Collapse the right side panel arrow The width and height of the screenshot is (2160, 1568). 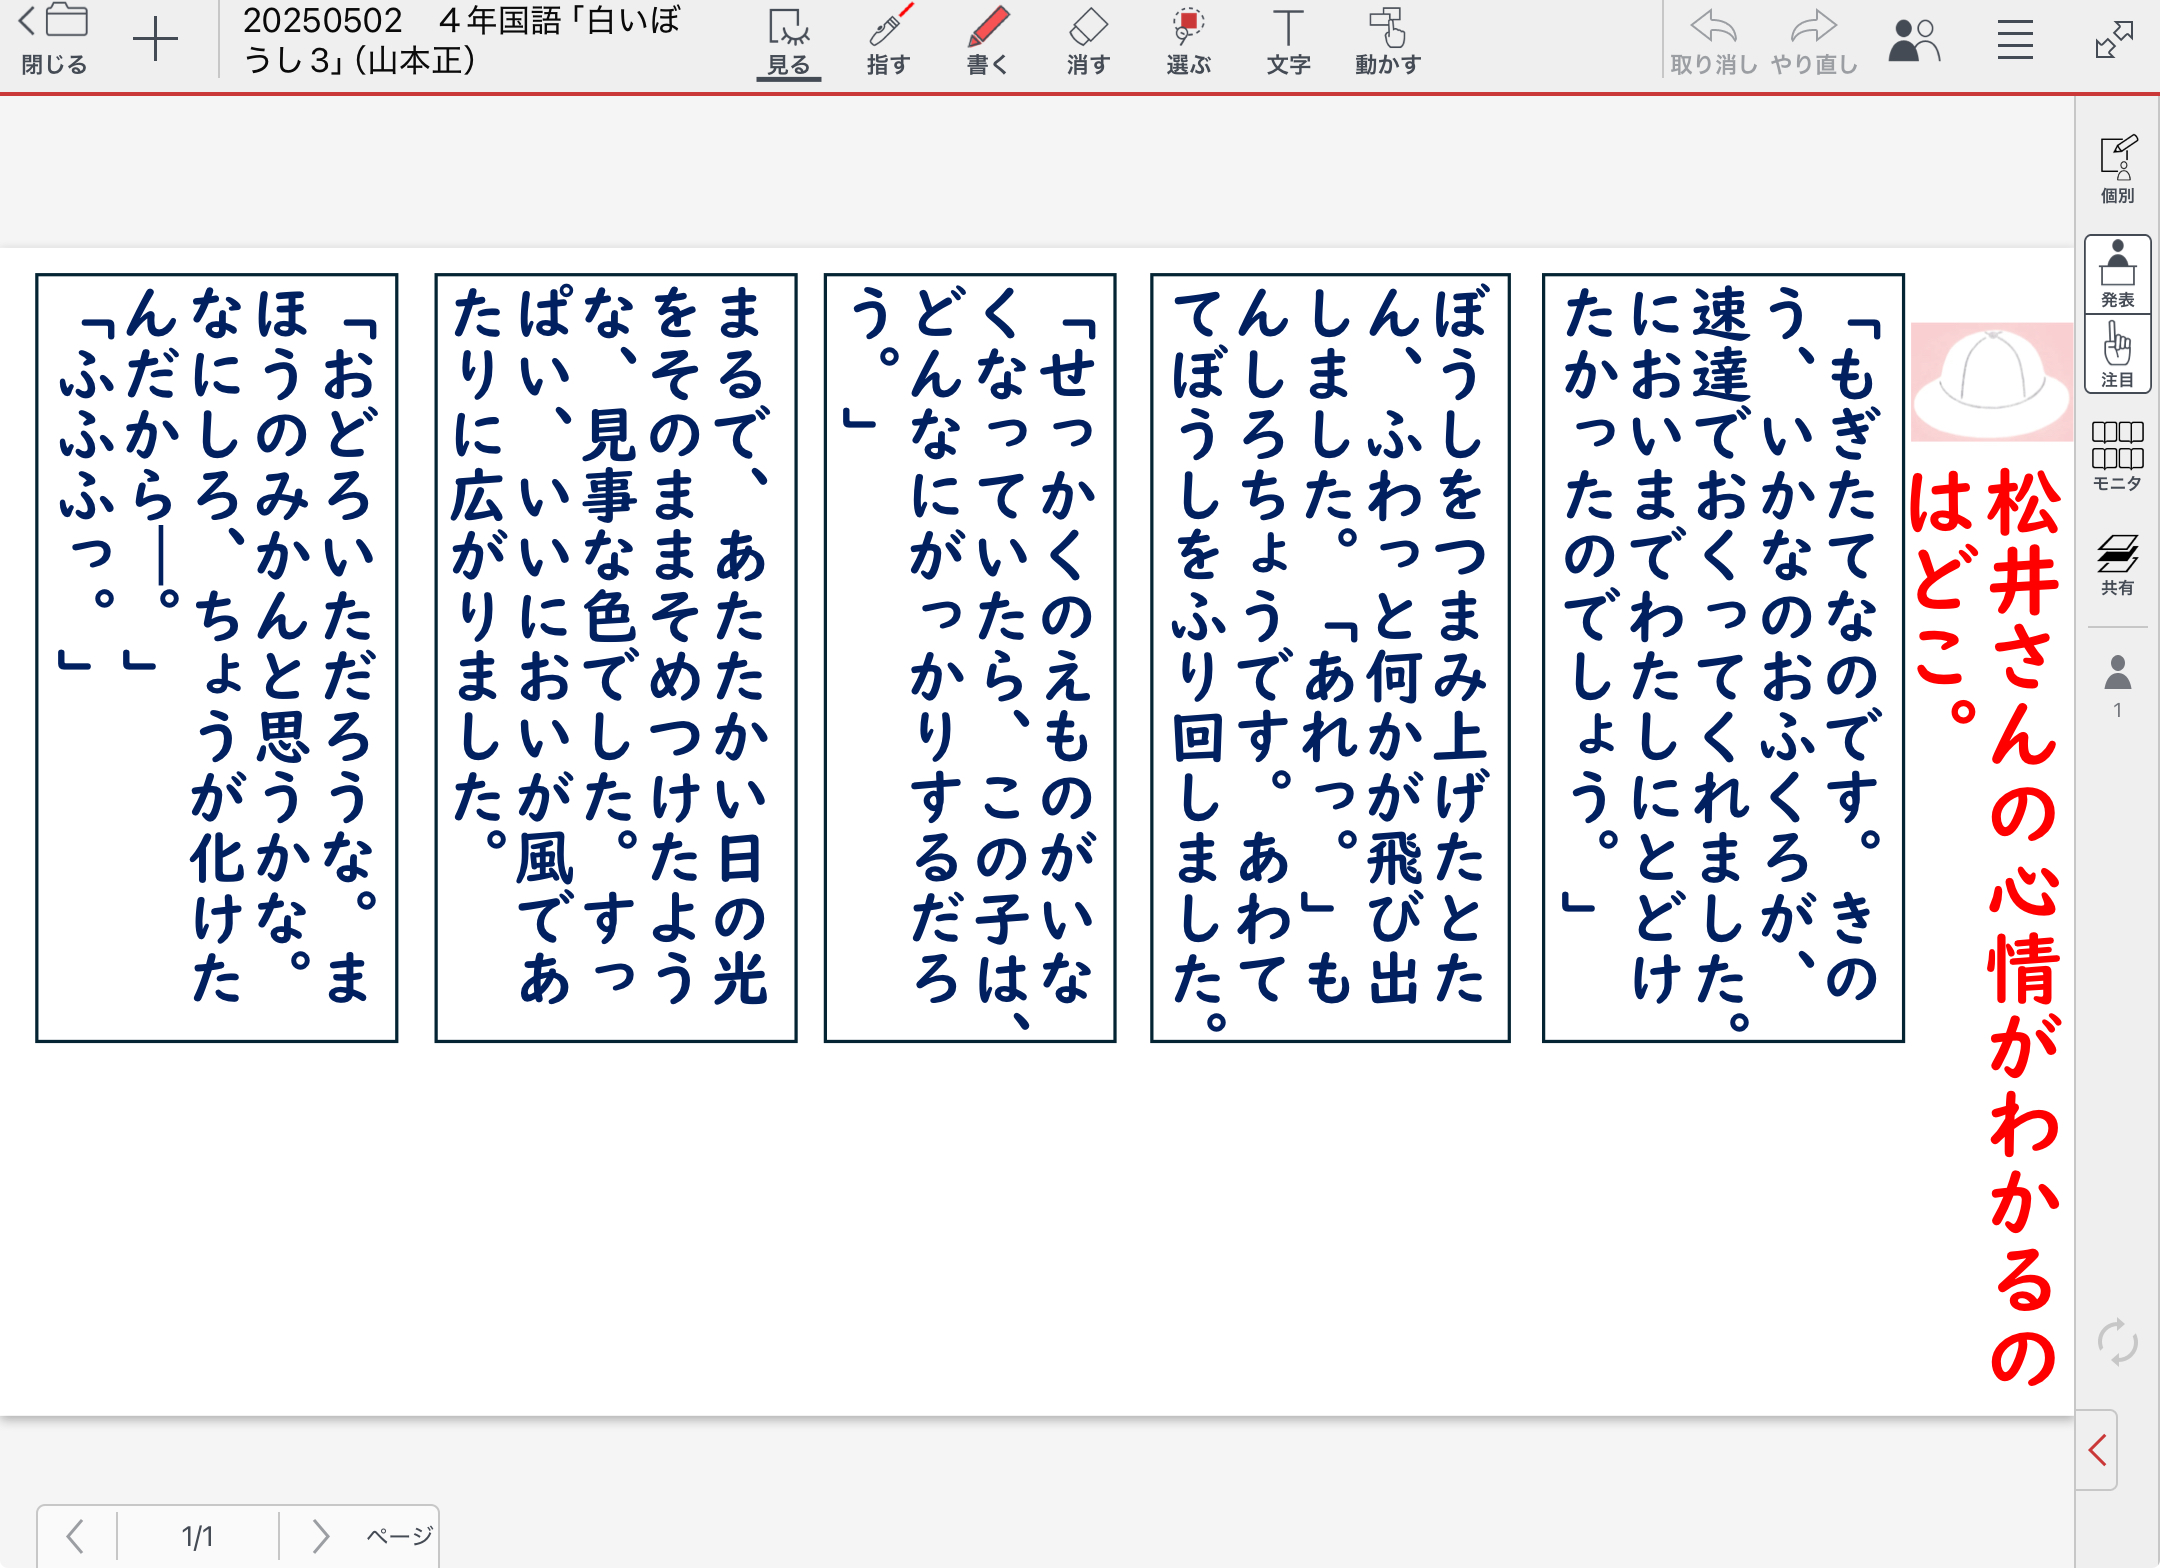click(x=2098, y=1450)
